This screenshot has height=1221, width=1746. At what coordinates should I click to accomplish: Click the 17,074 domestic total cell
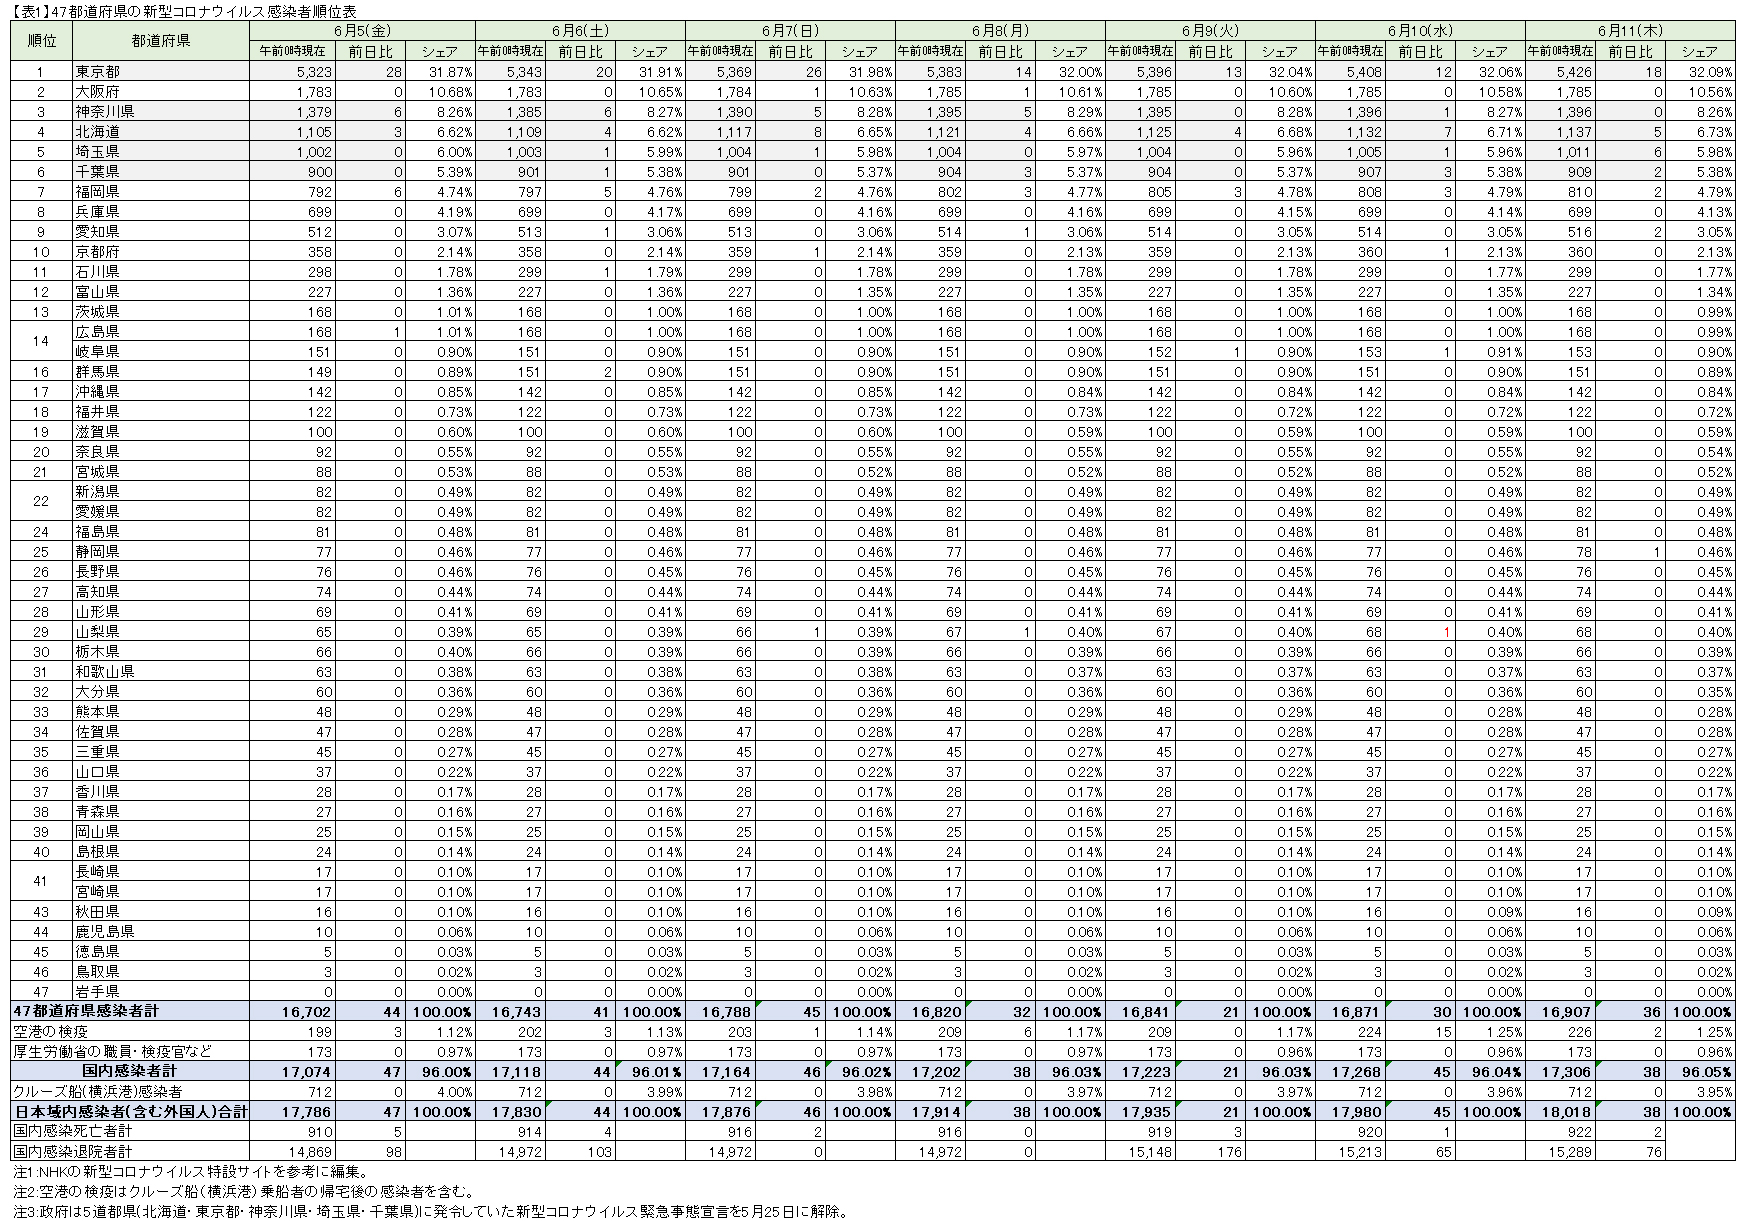coord(292,1071)
